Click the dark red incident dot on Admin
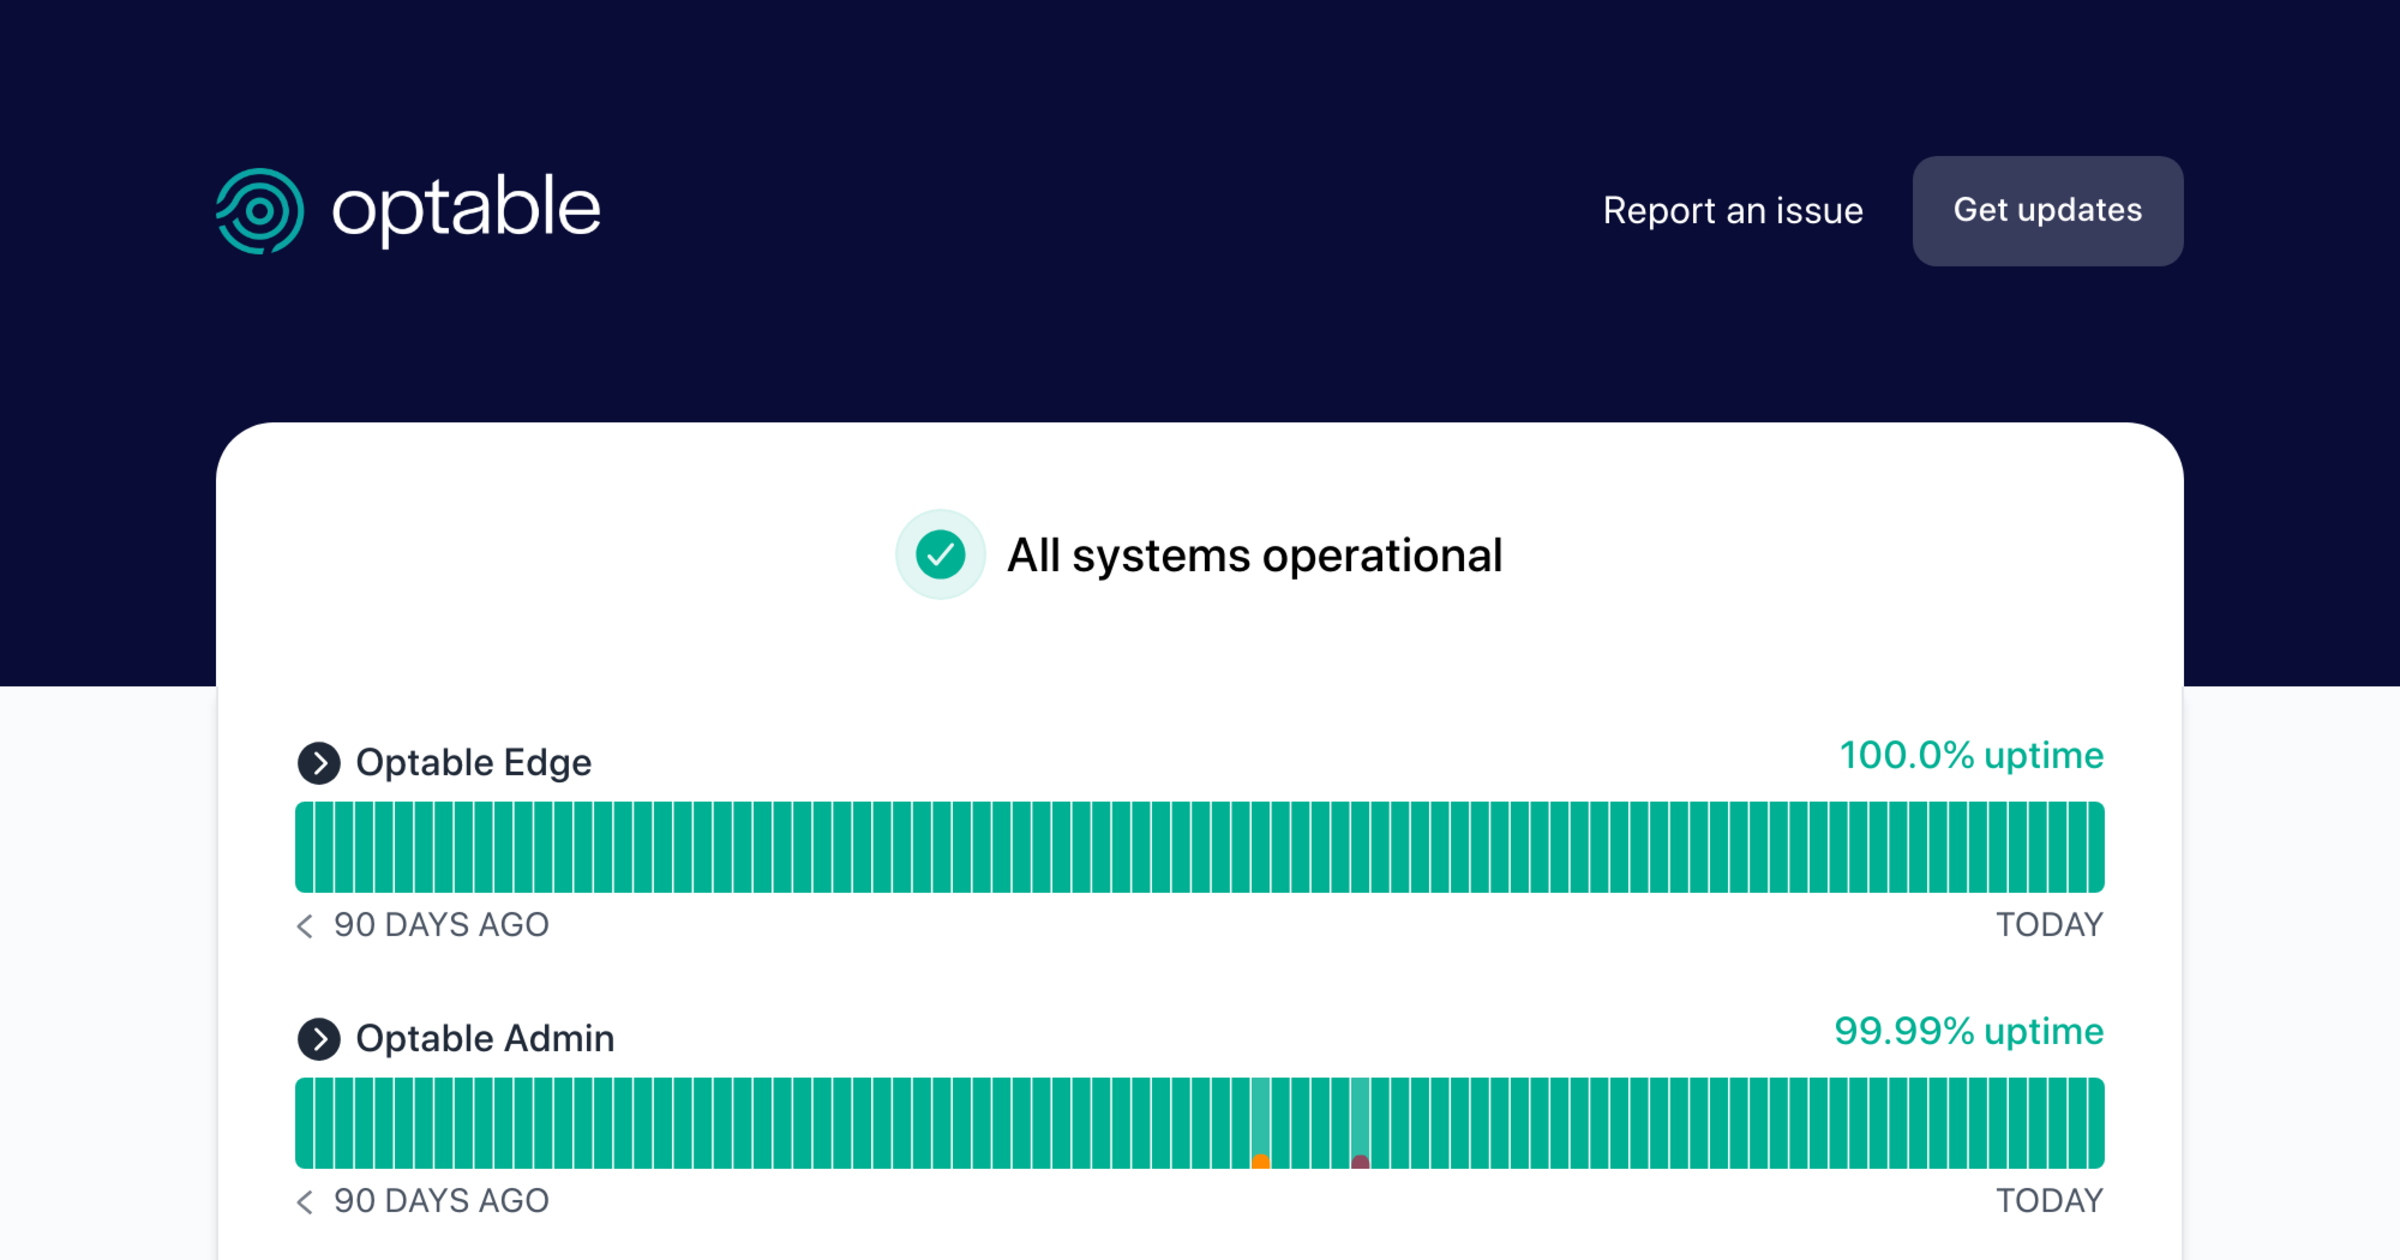Screen dimensions: 2400x1260 pyautogui.click(x=1360, y=1161)
